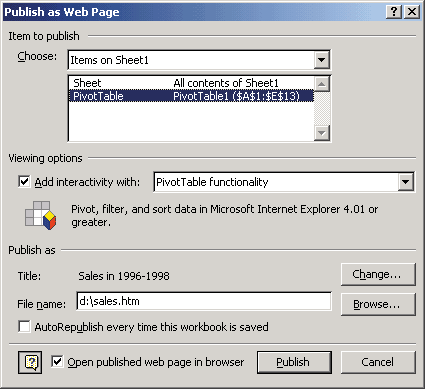
Task: Enable AutoRepublish every time workbook is saved
Action: pyautogui.click(x=24, y=327)
